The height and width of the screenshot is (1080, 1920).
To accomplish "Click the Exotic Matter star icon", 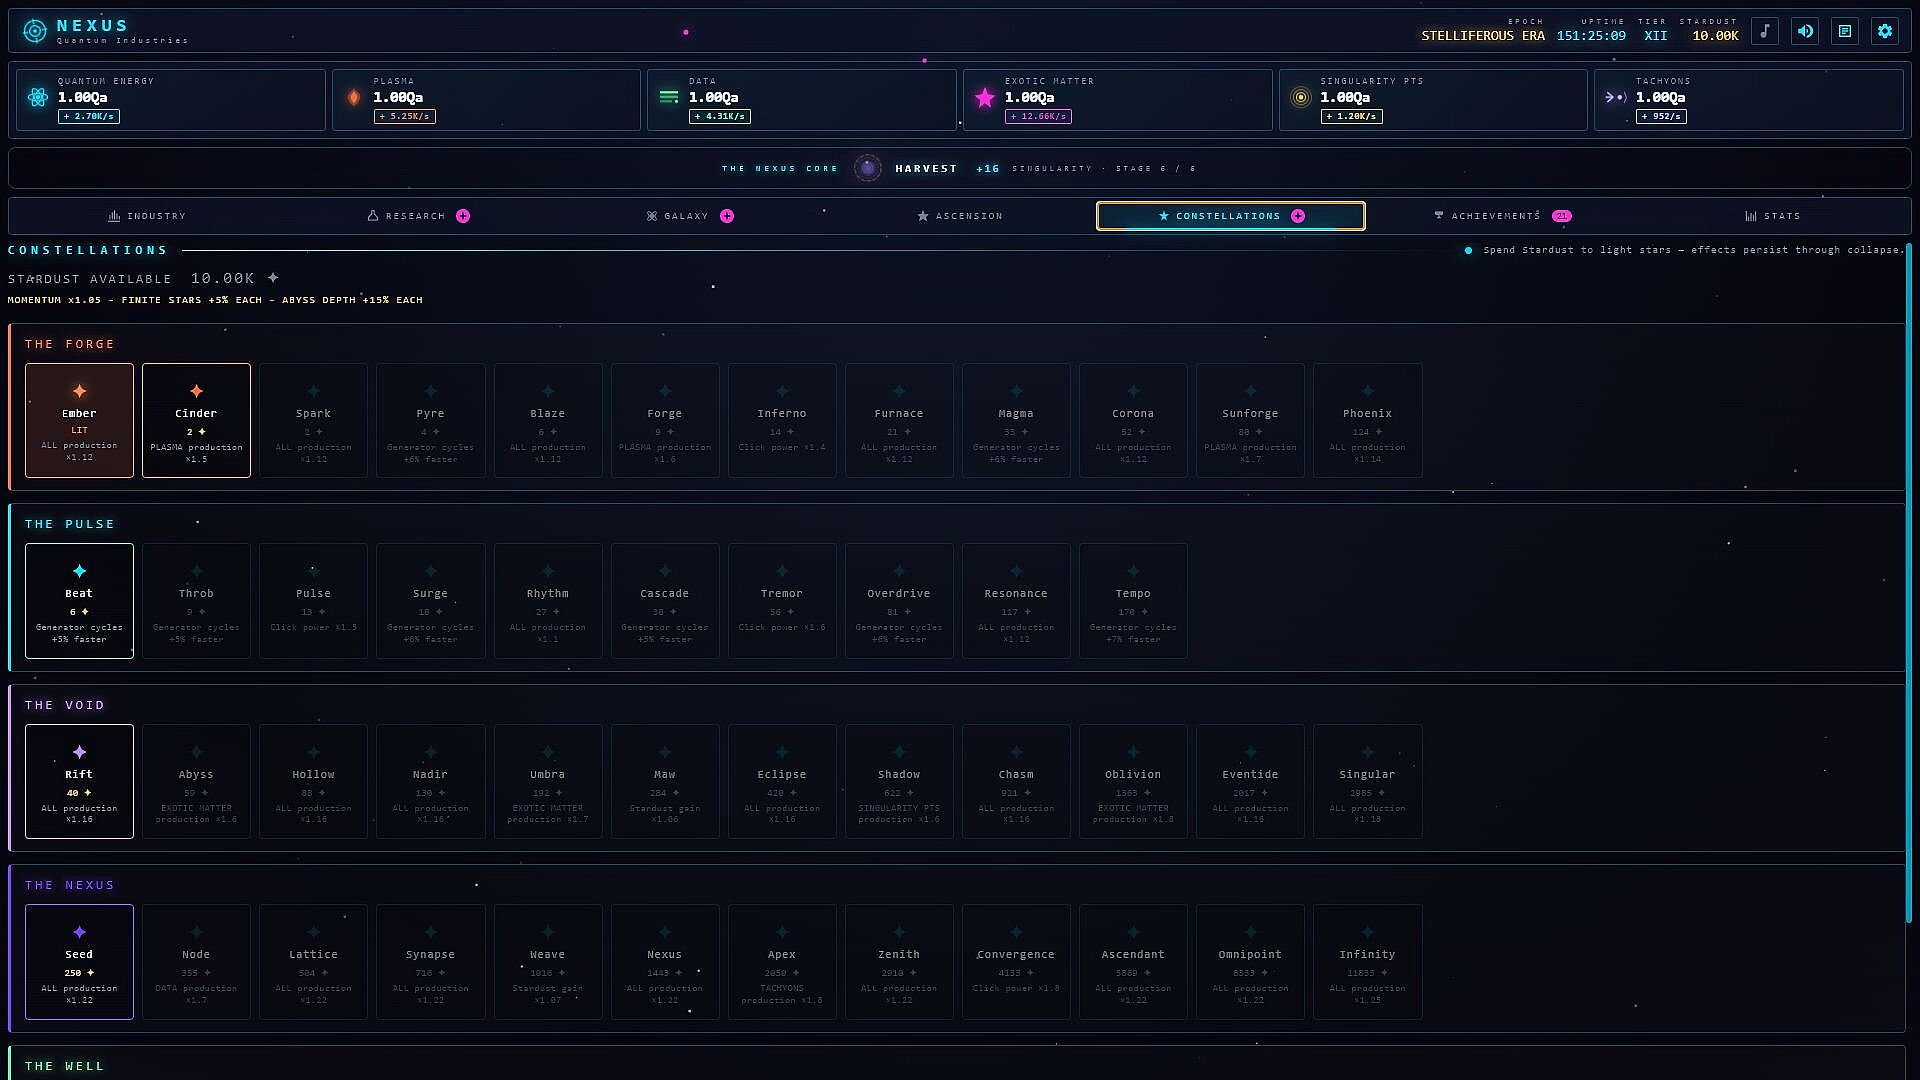I will pos(985,97).
